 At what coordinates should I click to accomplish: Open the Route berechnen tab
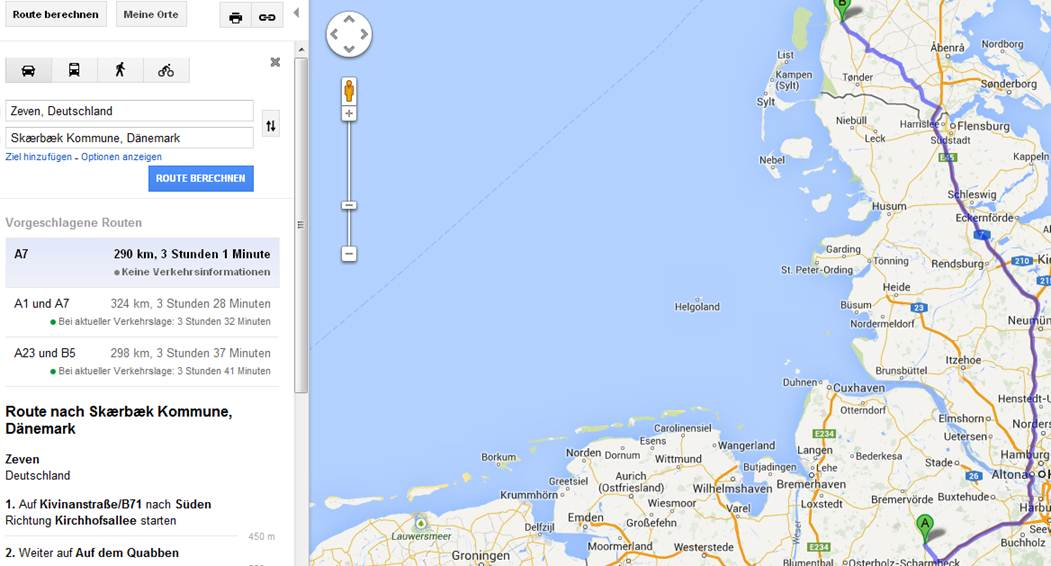point(56,14)
